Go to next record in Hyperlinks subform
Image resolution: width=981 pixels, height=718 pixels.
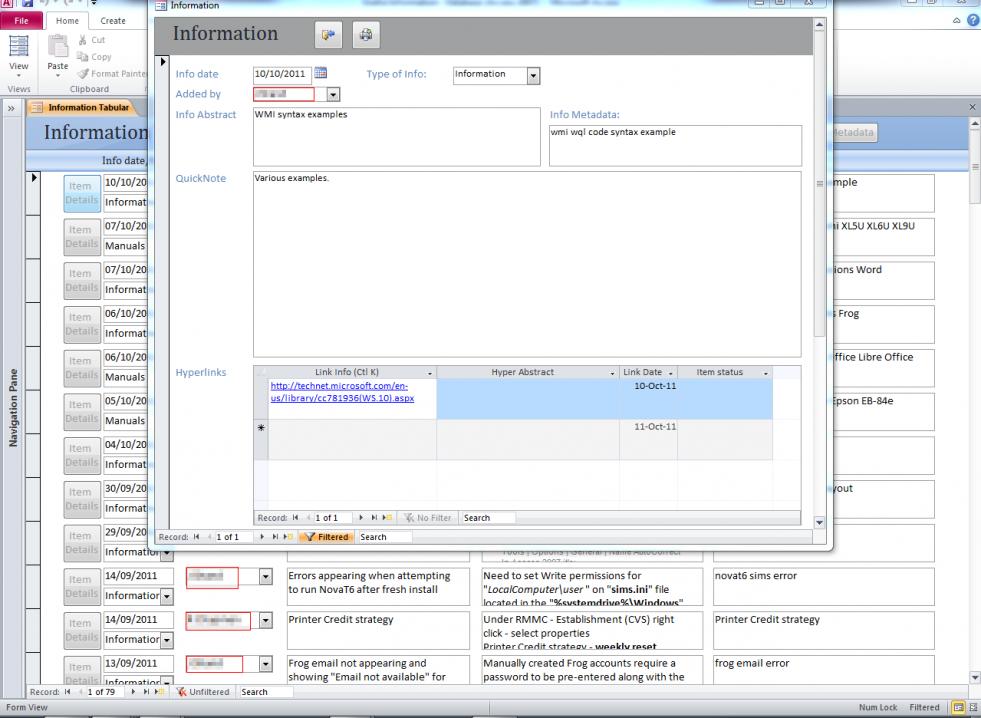361,518
